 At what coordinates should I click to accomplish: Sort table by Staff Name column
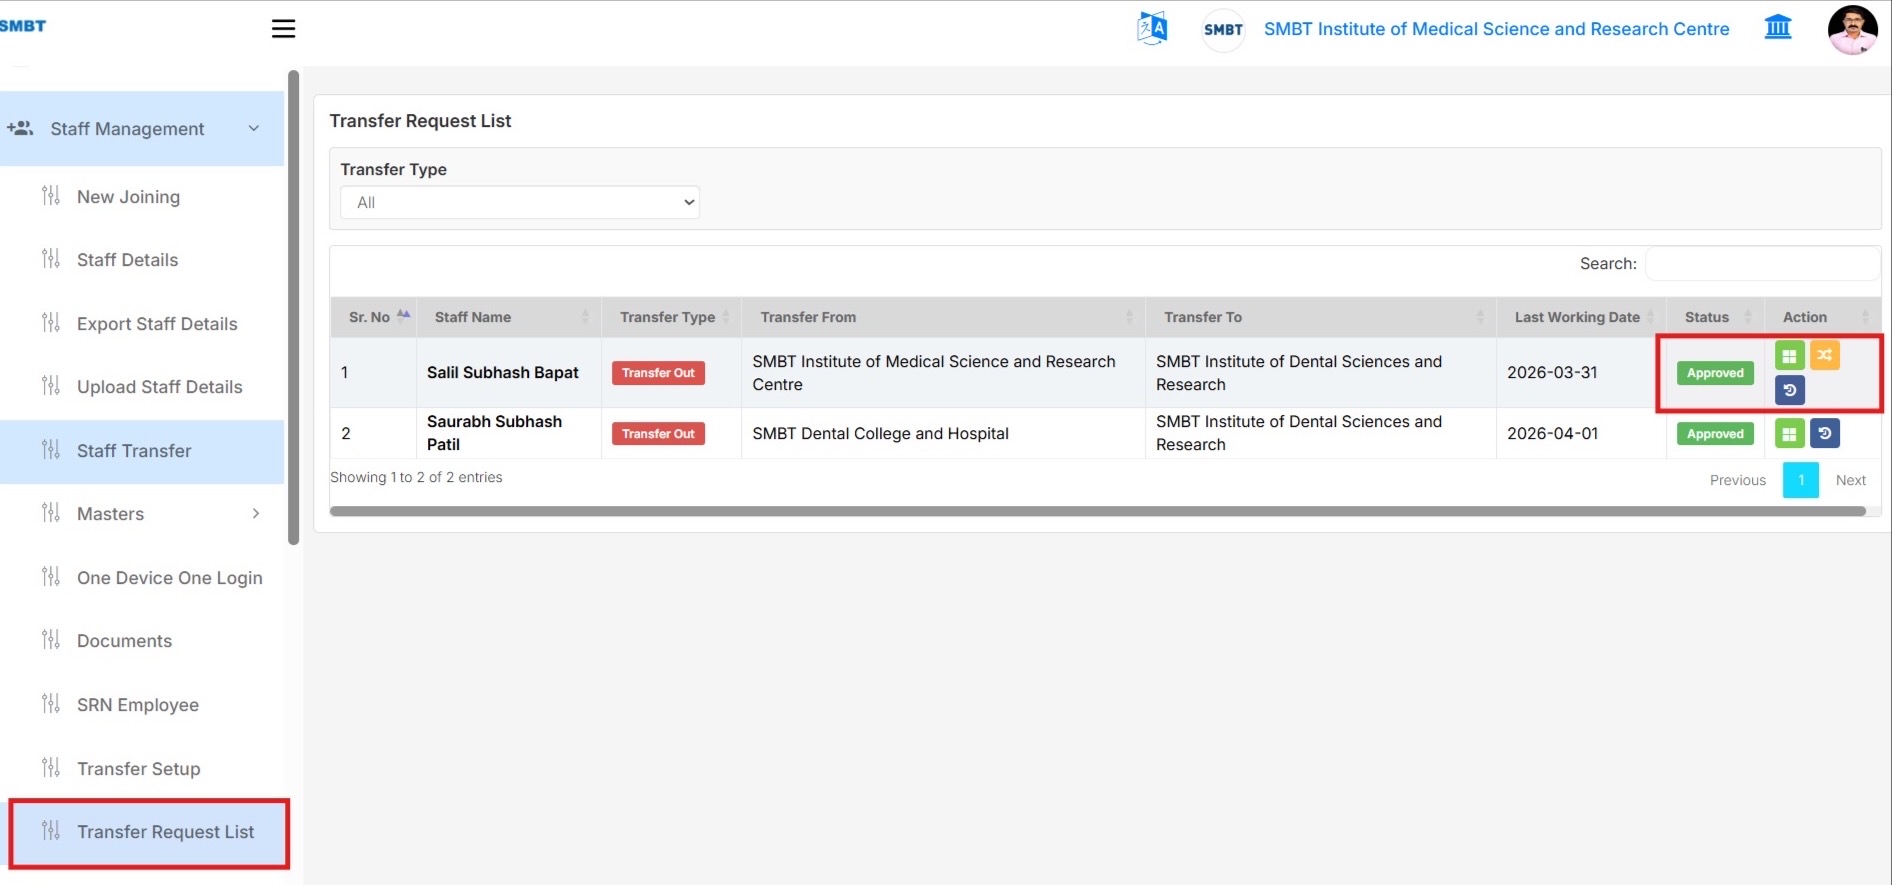click(x=509, y=317)
